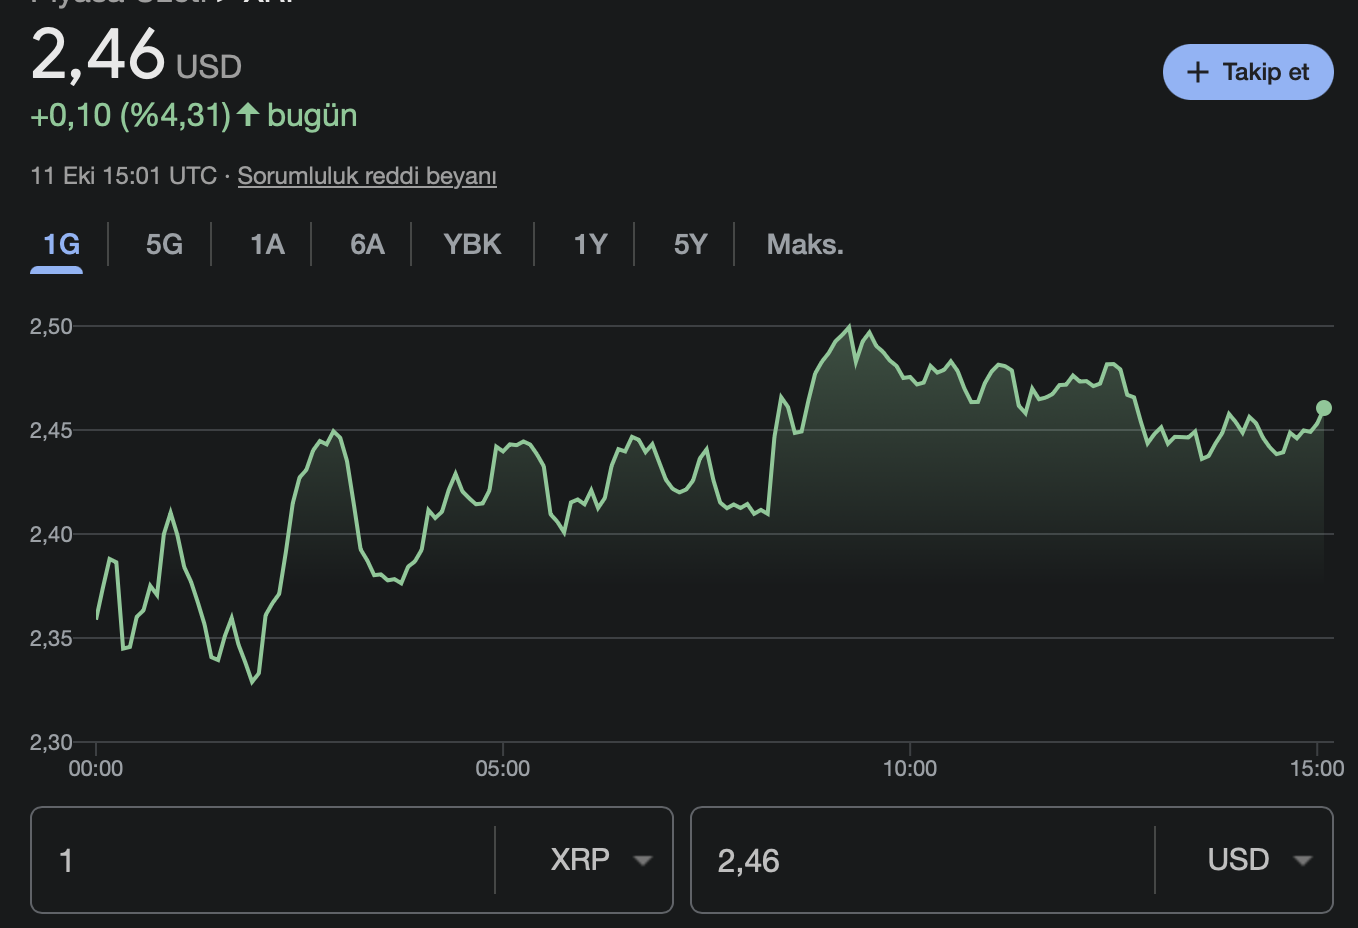Show the 1A monthly chart range

(x=267, y=245)
